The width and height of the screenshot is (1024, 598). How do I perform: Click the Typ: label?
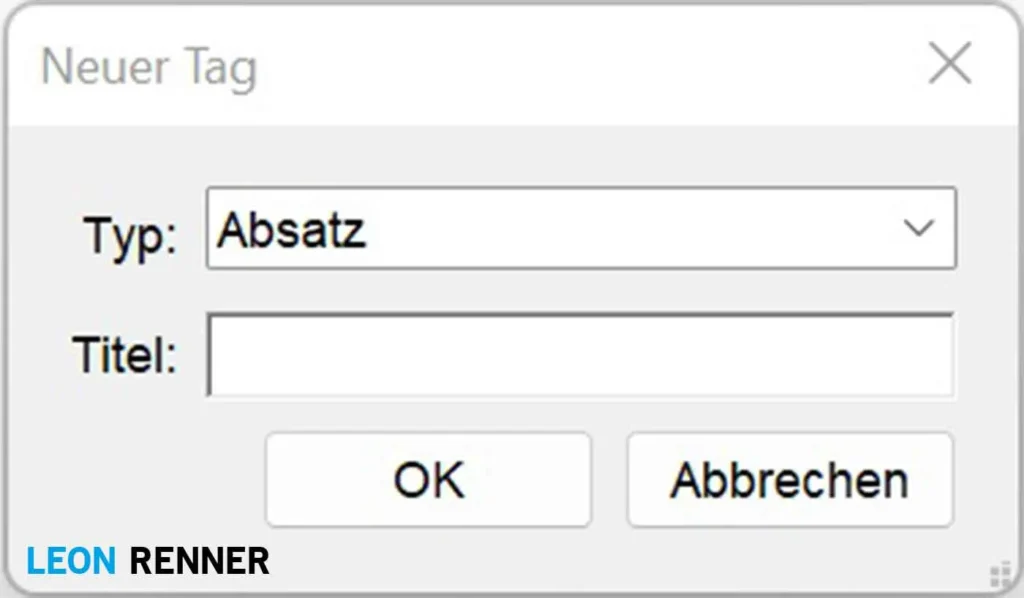pos(130,236)
